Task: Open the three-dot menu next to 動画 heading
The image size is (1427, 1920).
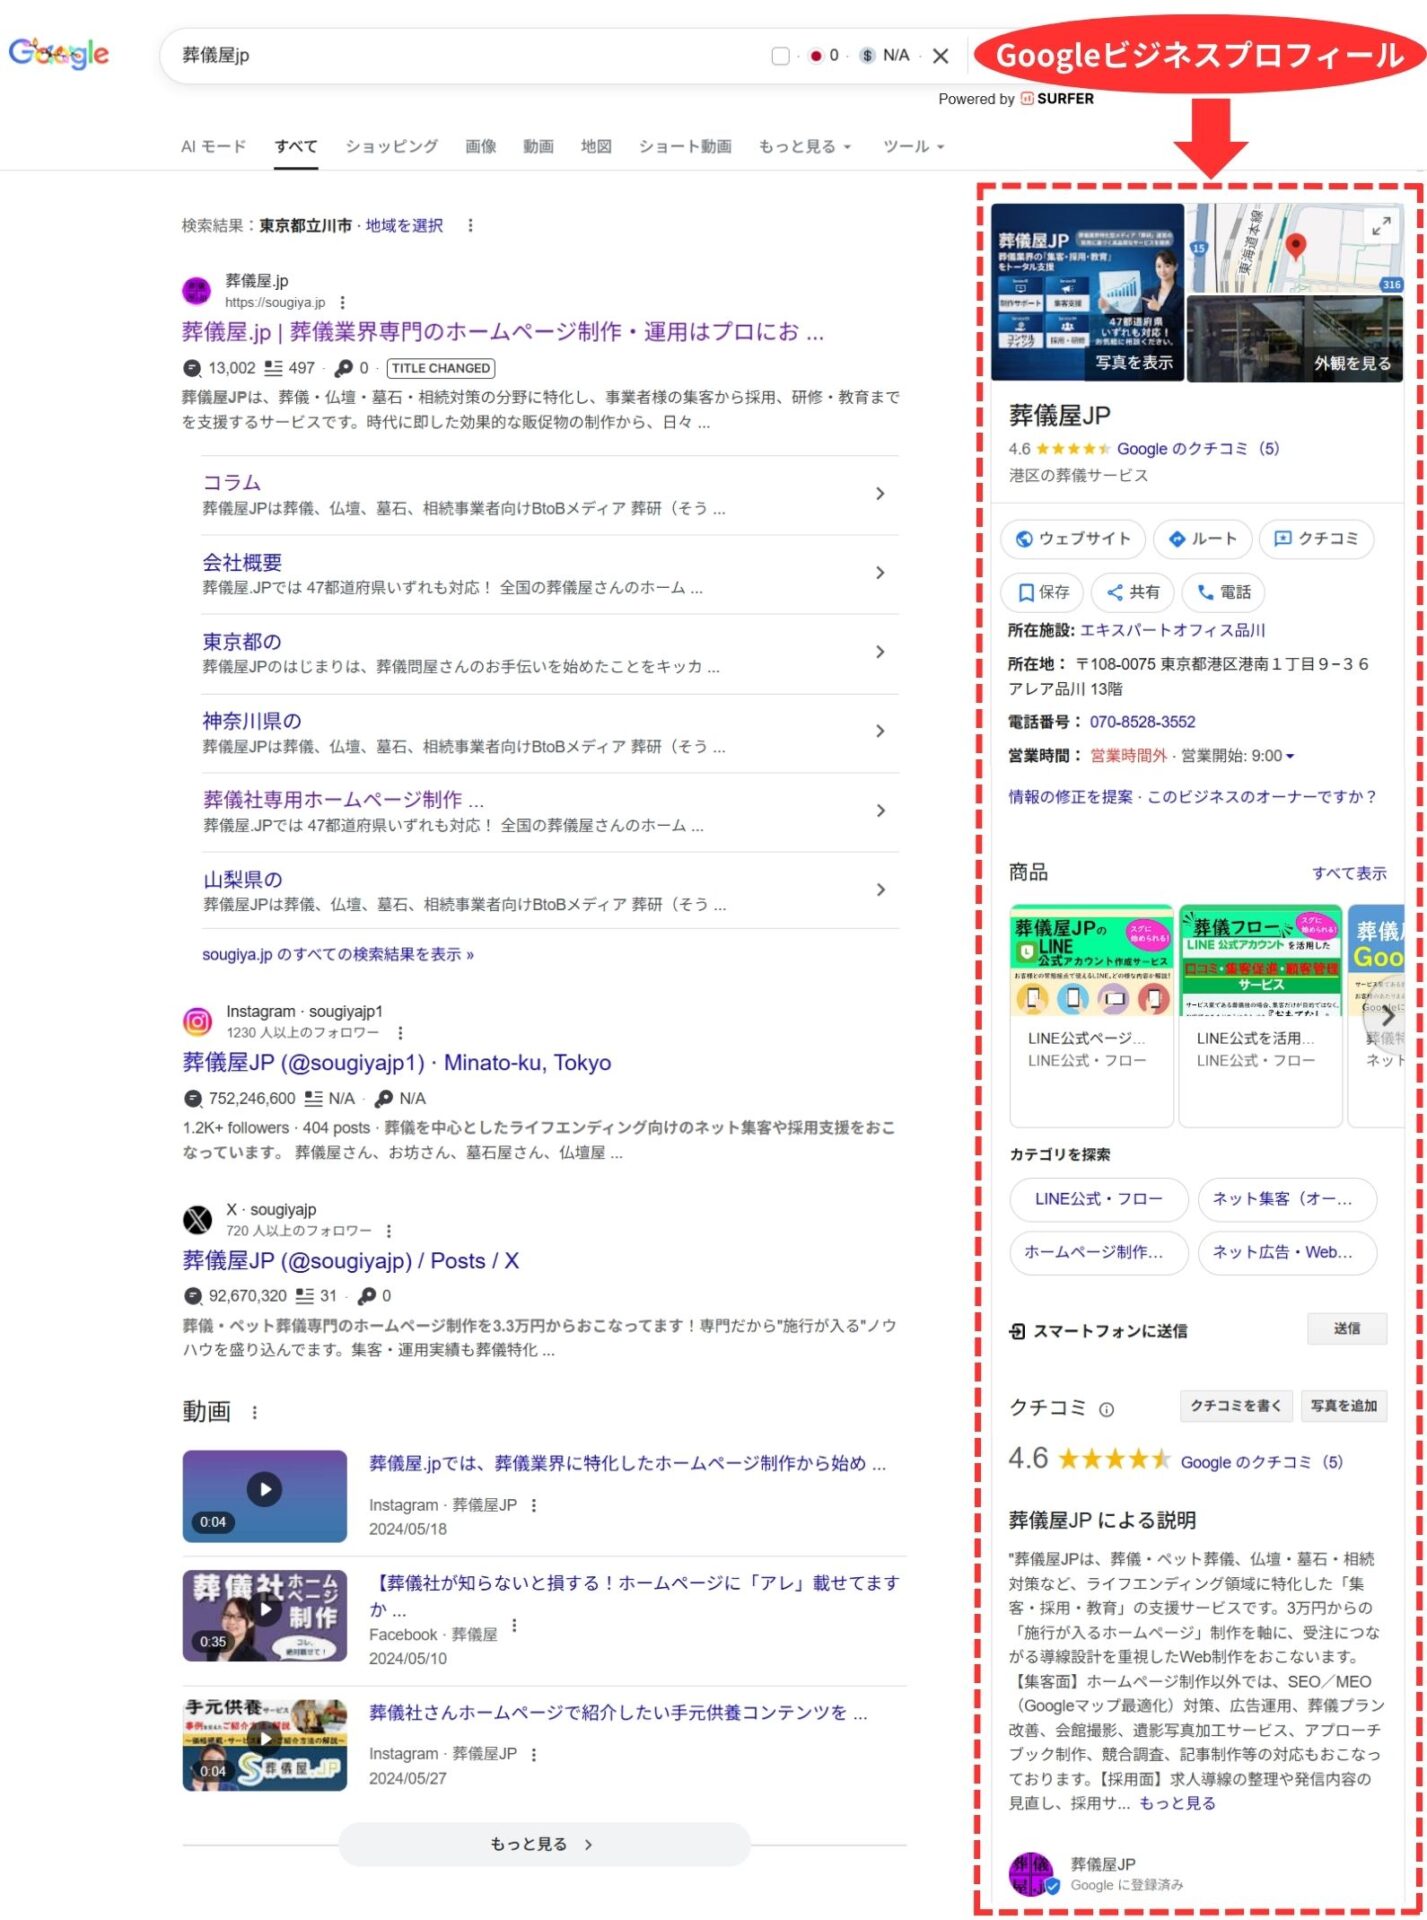Action: [254, 1413]
